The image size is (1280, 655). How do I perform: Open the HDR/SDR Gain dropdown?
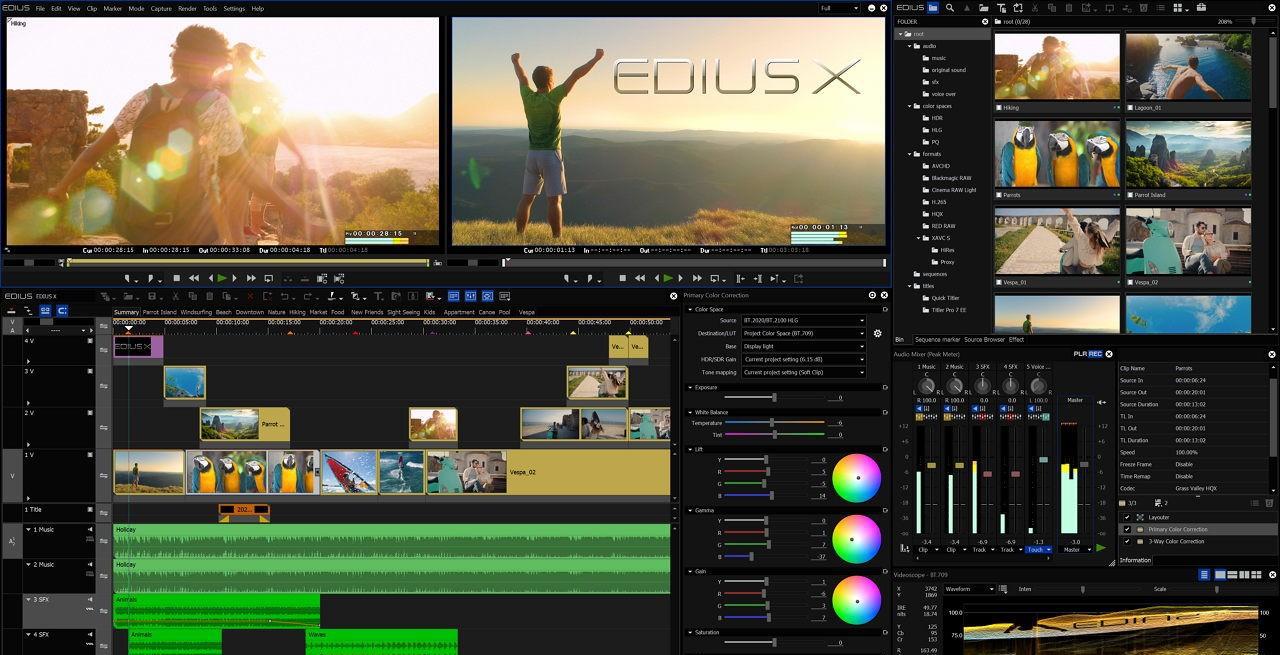coord(803,359)
